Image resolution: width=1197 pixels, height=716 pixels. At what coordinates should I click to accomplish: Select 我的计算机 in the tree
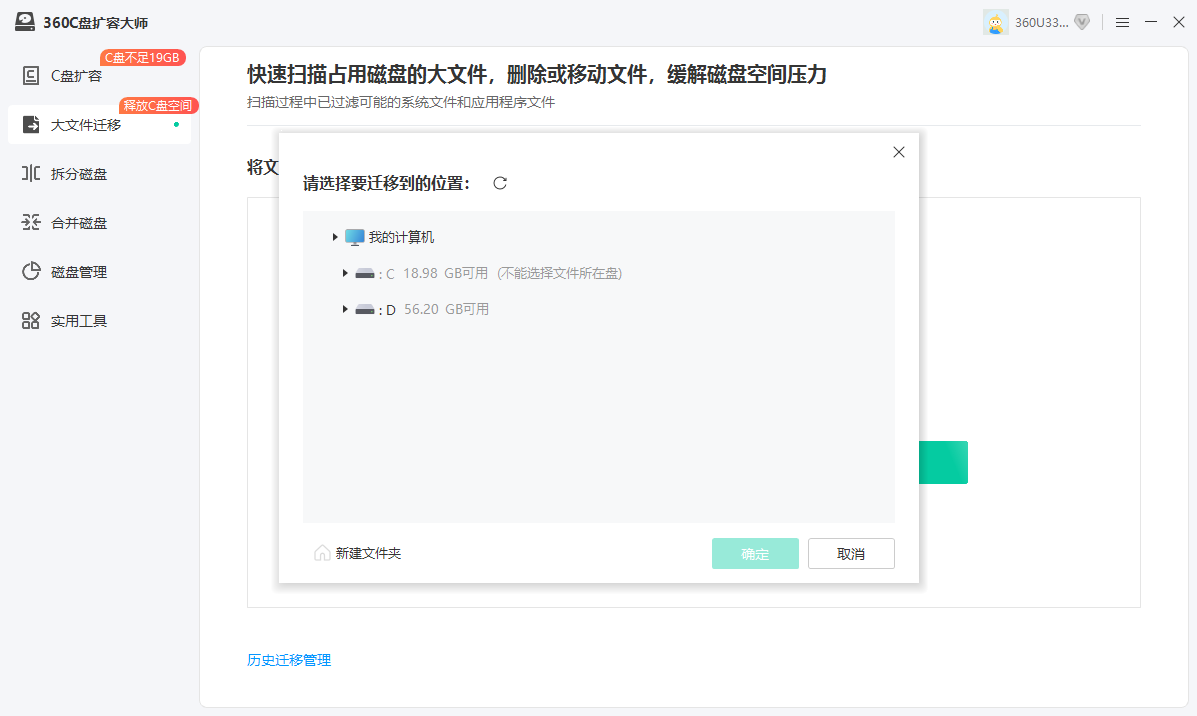coord(401,237)
